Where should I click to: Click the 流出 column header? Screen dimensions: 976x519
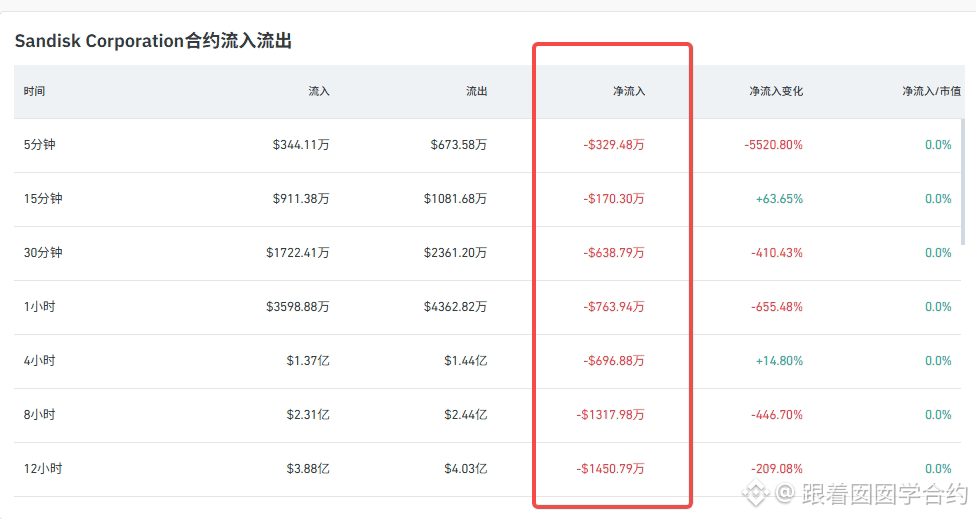click(x=477, y=91)
